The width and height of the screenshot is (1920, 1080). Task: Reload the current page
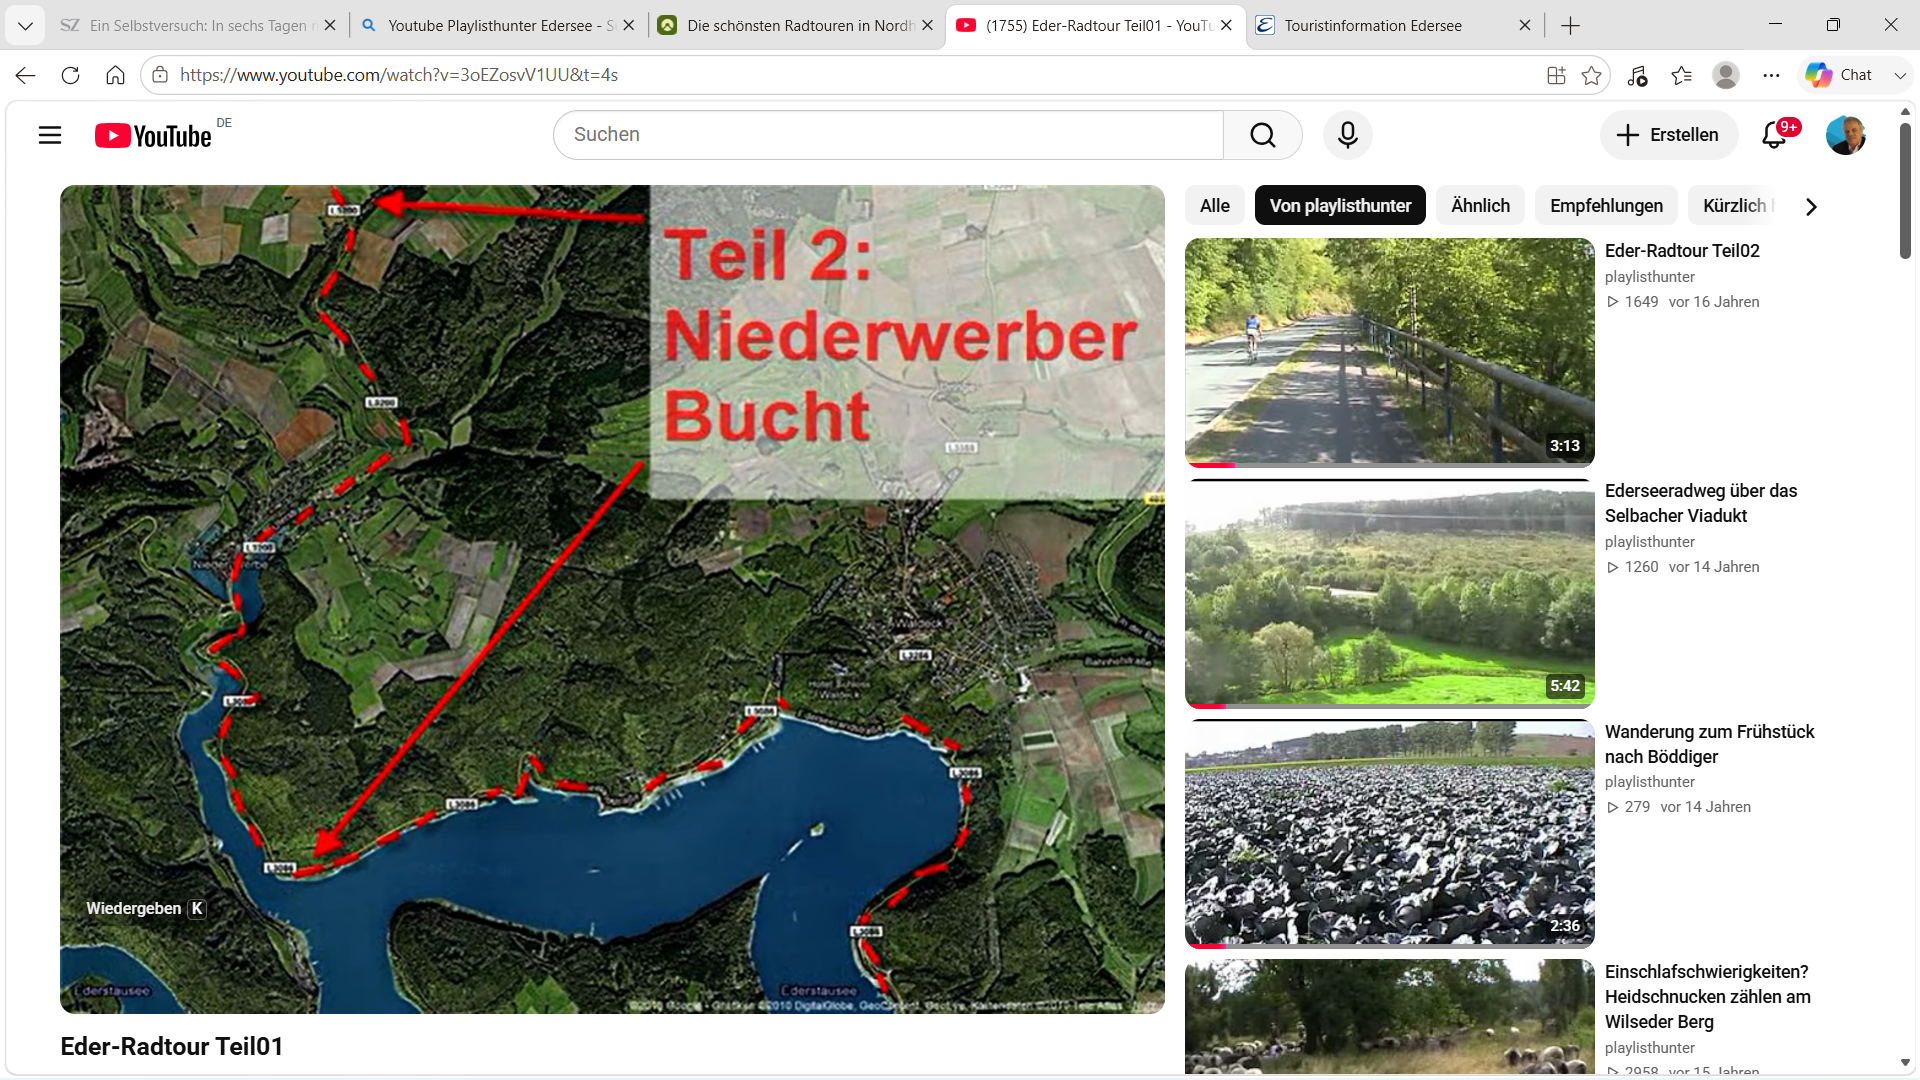coord(70,75)
